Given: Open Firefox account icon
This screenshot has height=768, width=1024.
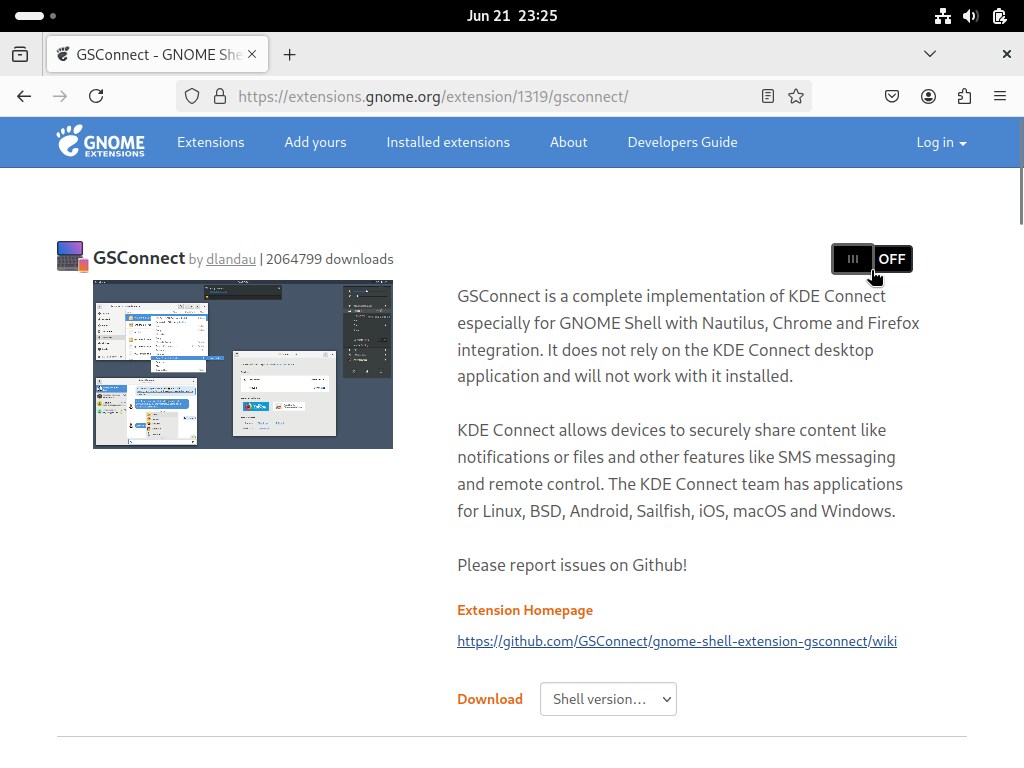Looking at the screenshot, I should (x=928, y=97).
